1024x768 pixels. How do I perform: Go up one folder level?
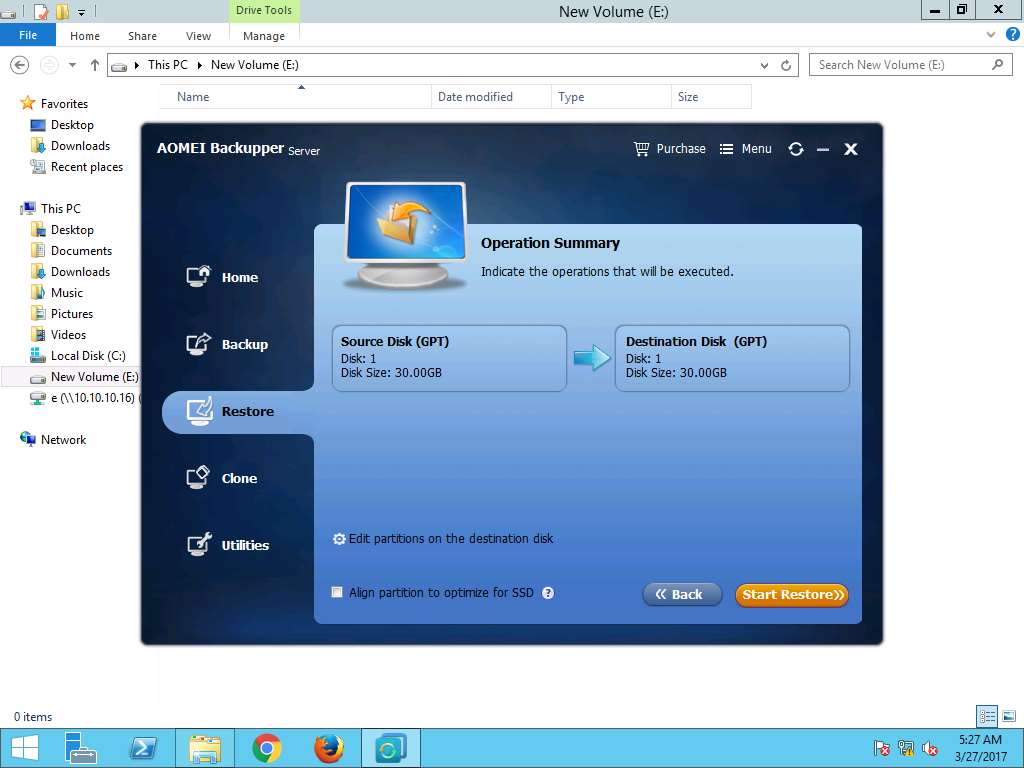pos(95,65)
